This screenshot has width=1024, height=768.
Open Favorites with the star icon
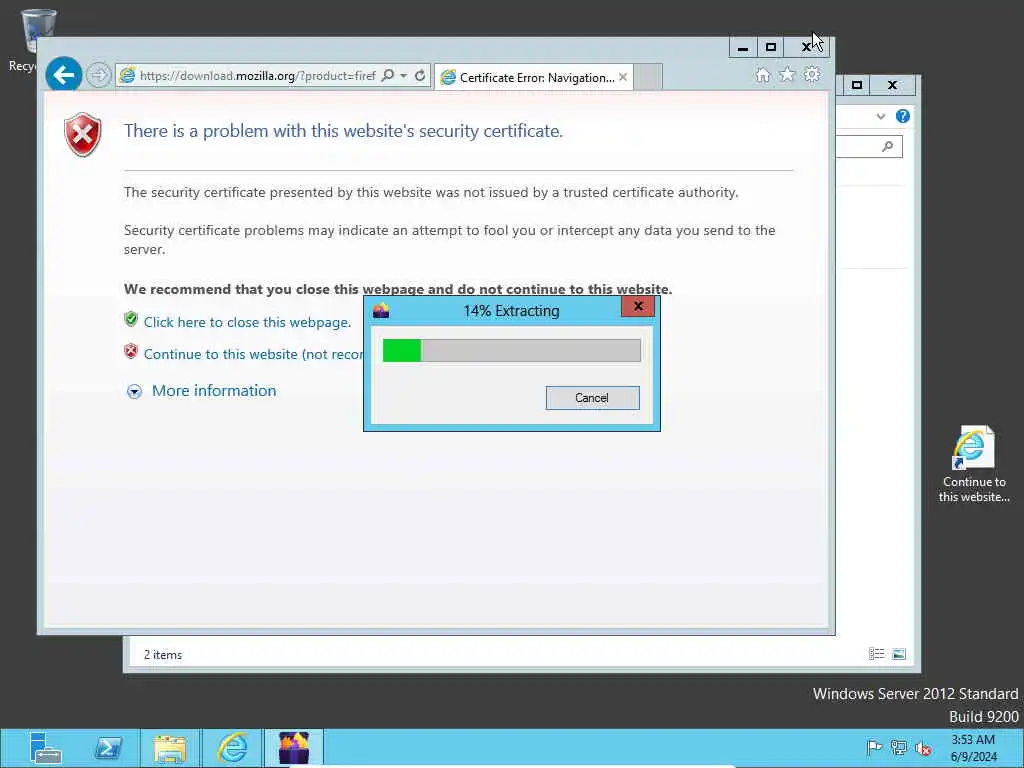point(788,74)
